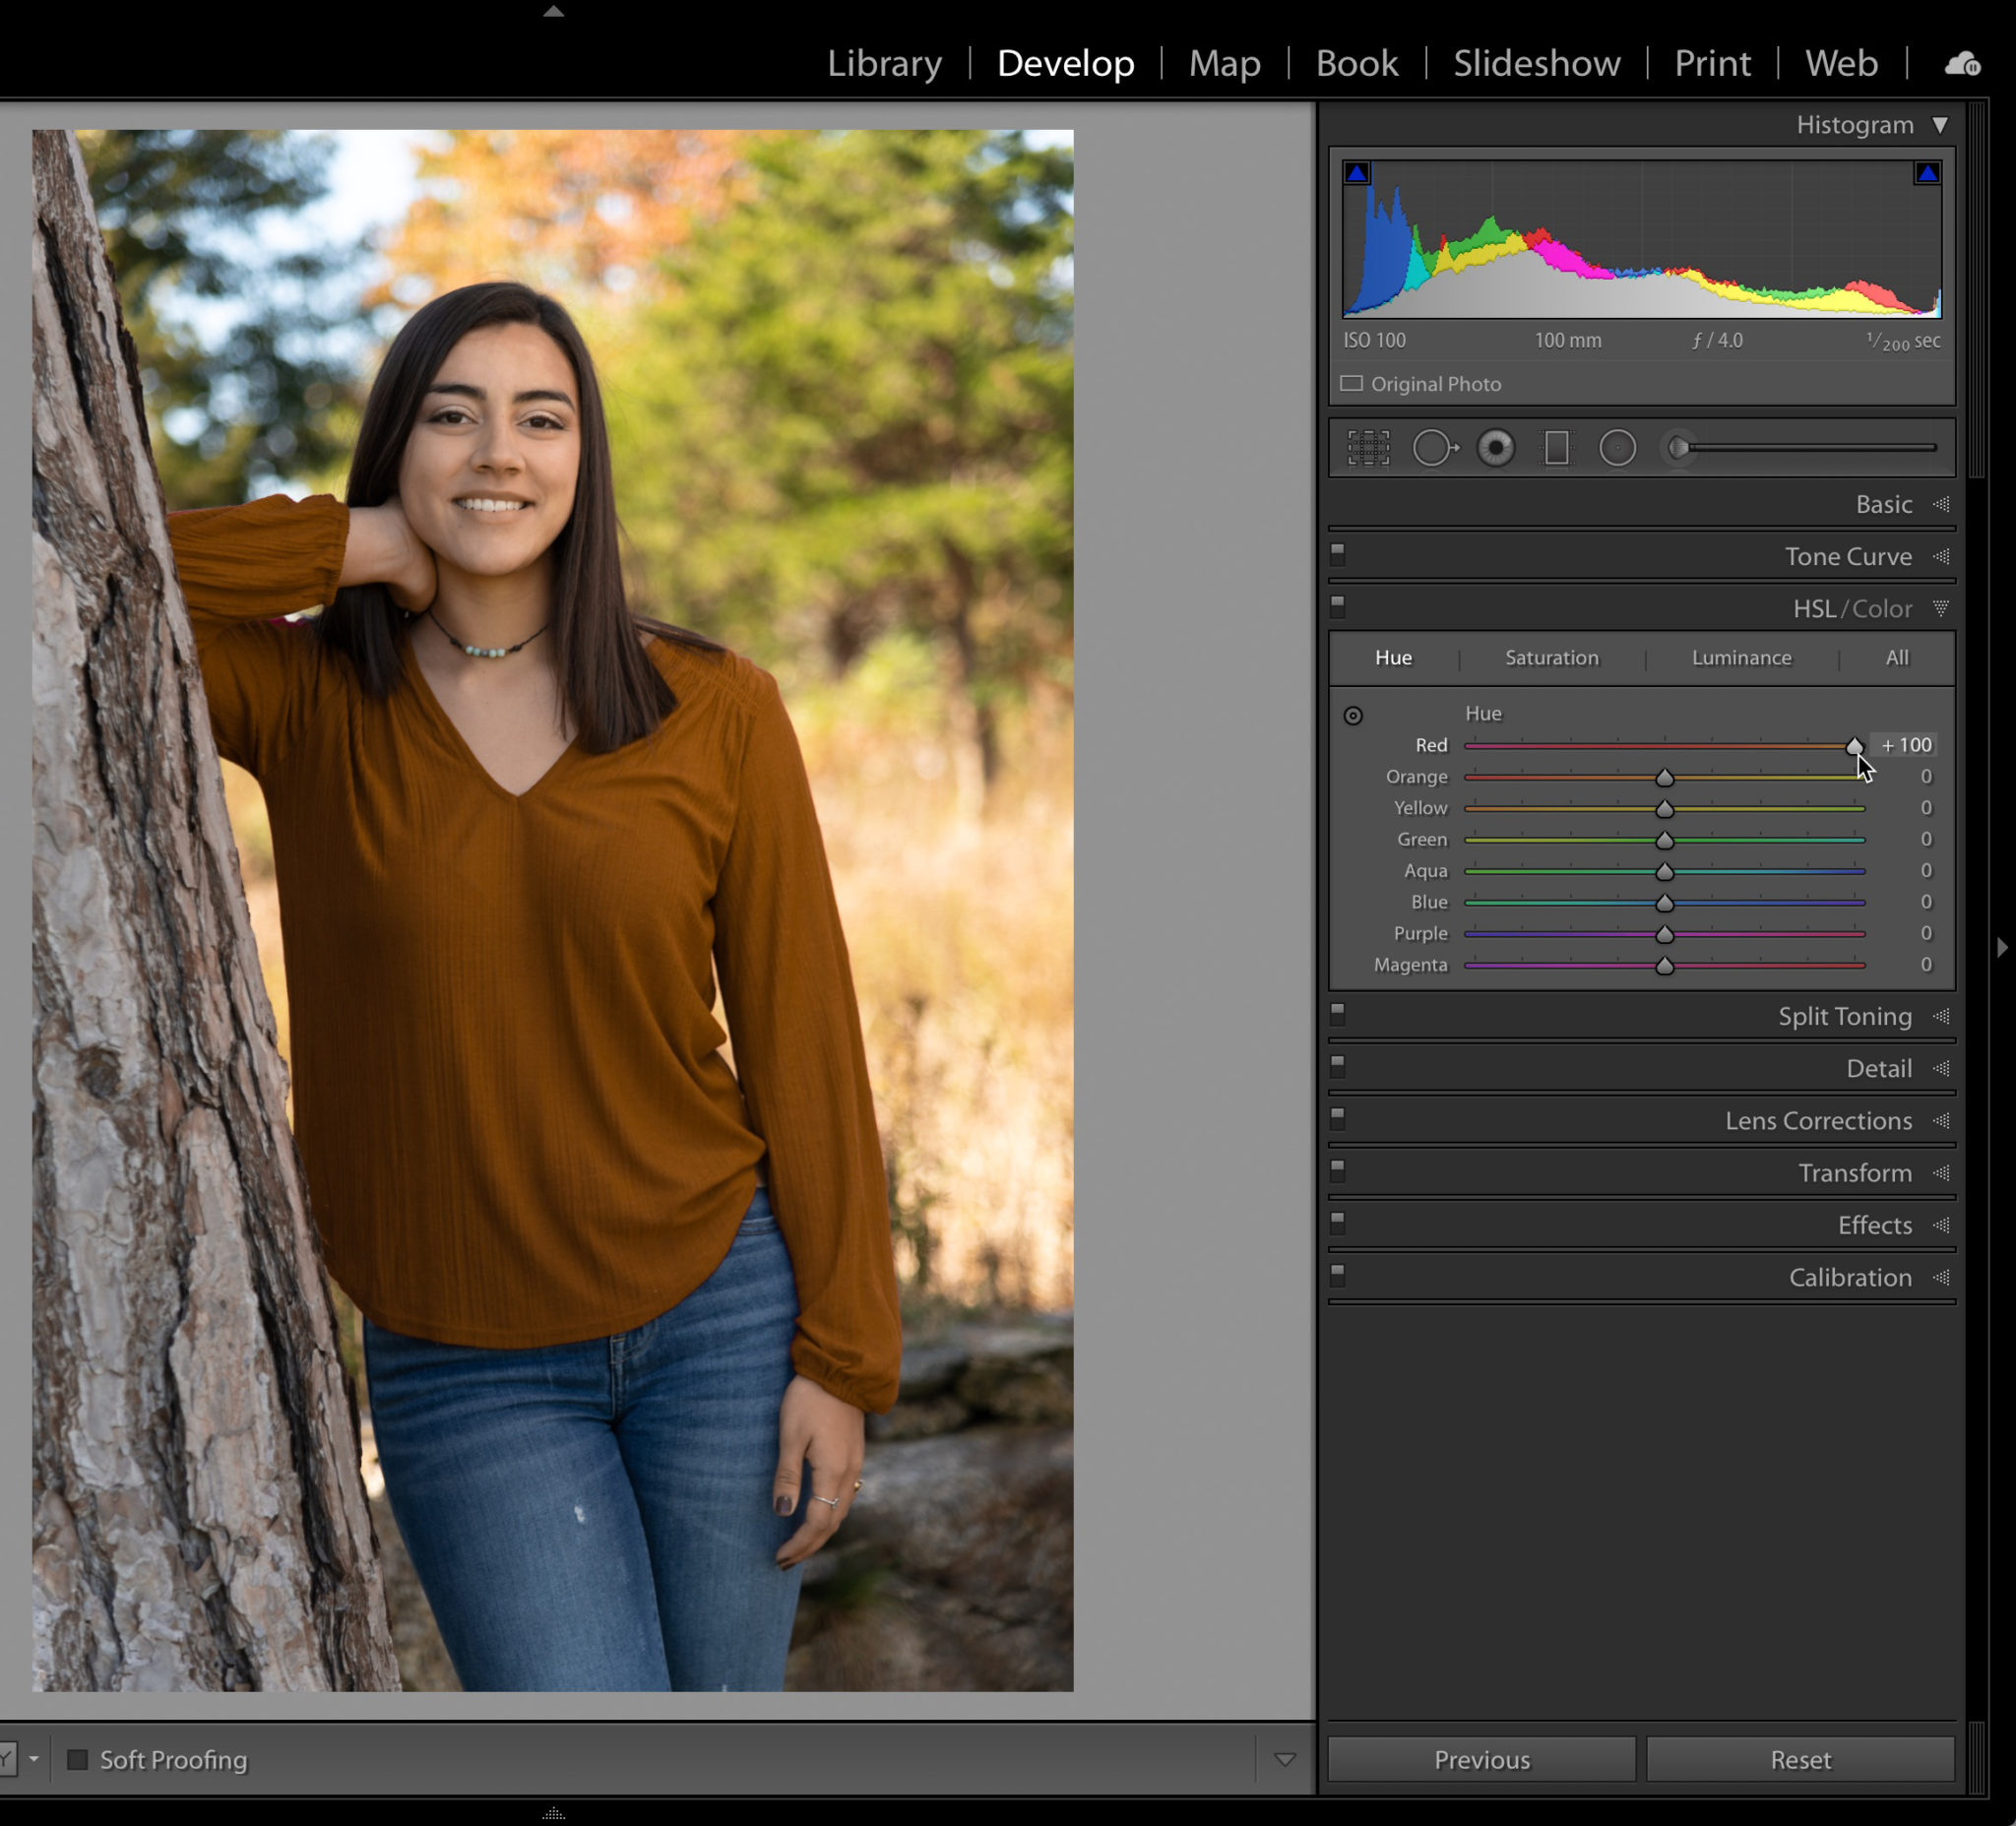Toggle the highlight clipping indicator on histogram
The height and width of the screenshot is (1826, 2016).
pyautogui.click(x=1927, y=171)
